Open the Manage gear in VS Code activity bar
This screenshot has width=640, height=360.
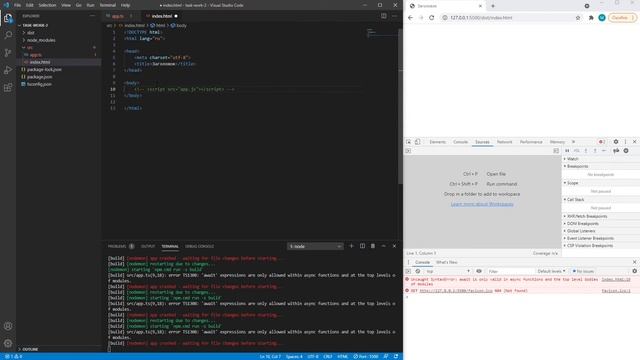tap(8, 343)
